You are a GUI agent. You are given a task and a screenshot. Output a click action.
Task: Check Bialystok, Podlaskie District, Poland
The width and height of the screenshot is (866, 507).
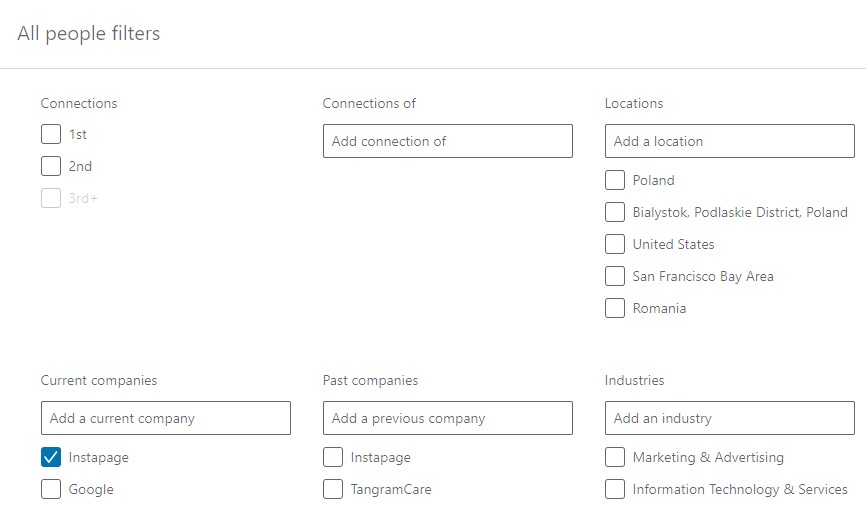pos(615,212)
